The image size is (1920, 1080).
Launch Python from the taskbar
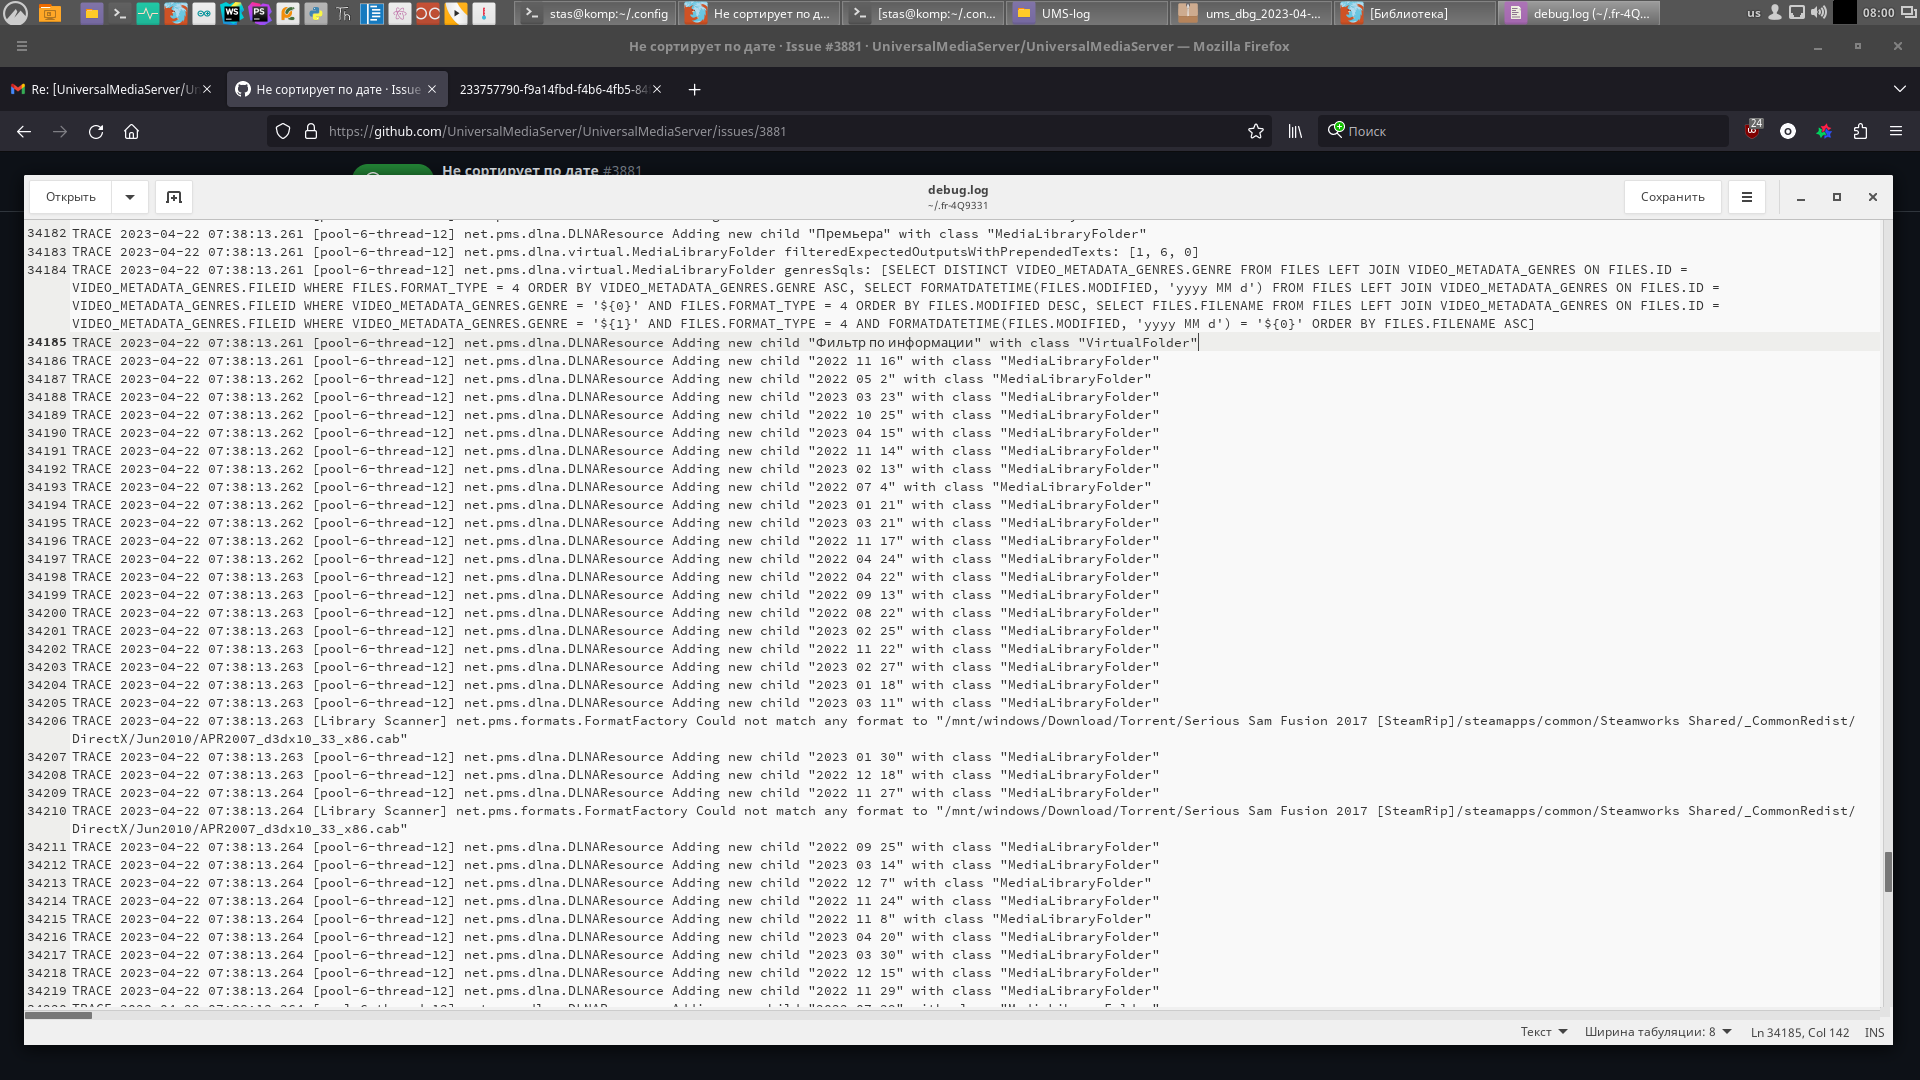(x=316, y=13)
